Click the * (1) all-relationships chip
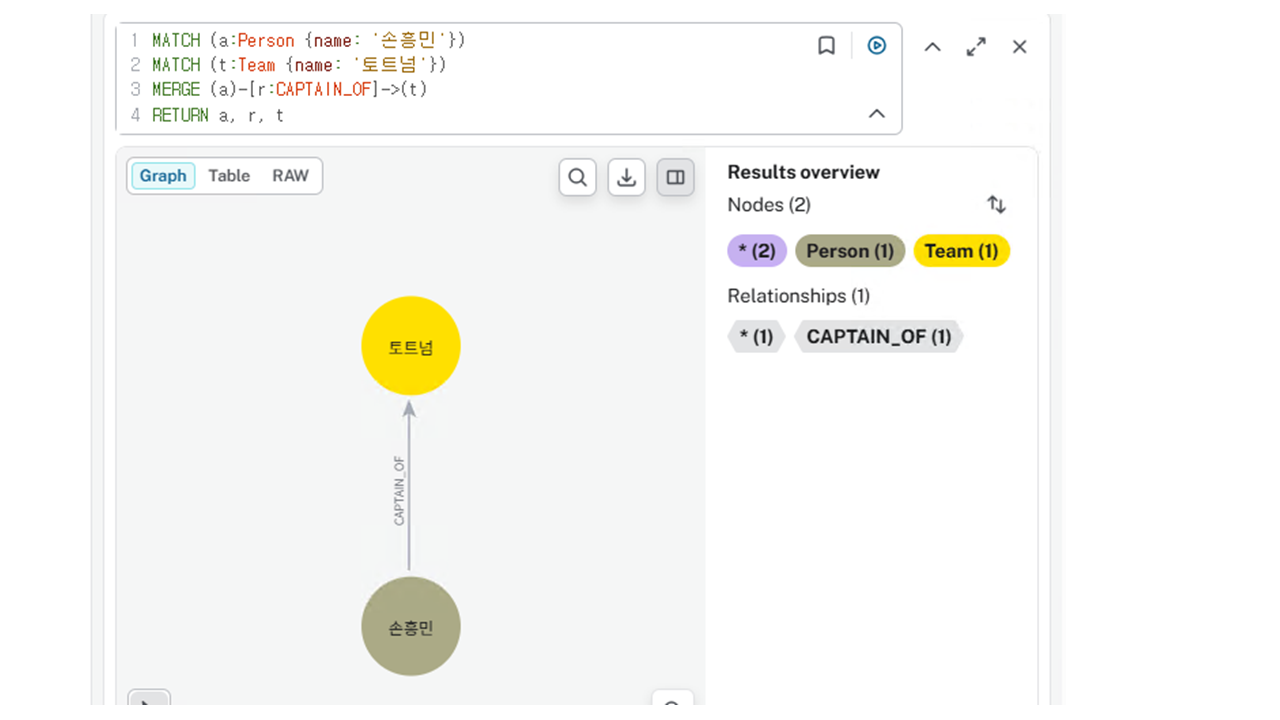 (756, 337)
